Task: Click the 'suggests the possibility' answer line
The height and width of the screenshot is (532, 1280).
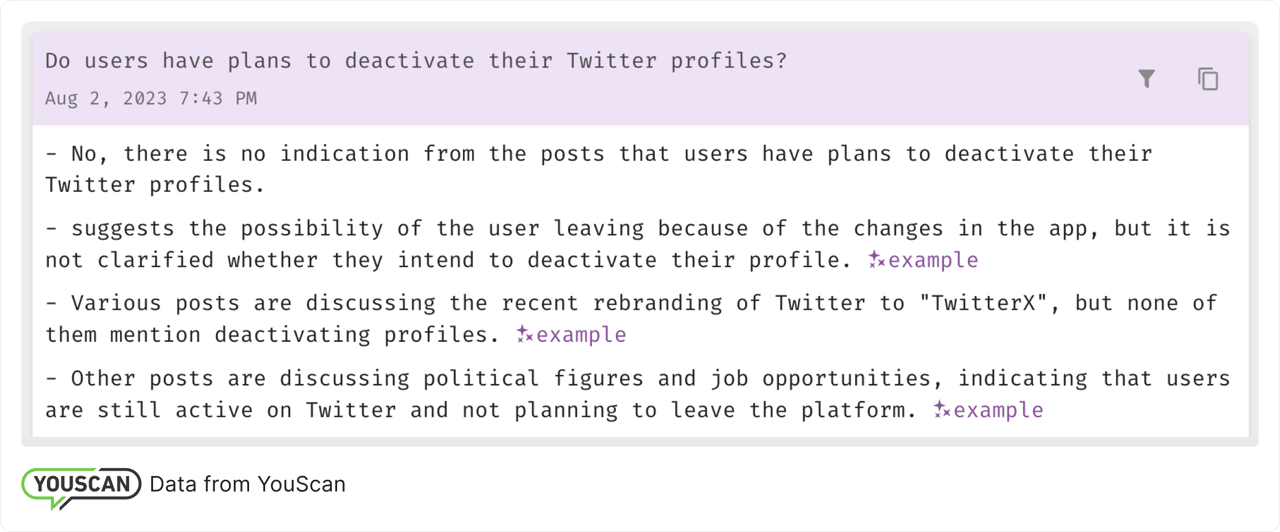Action: coord(637,228)
